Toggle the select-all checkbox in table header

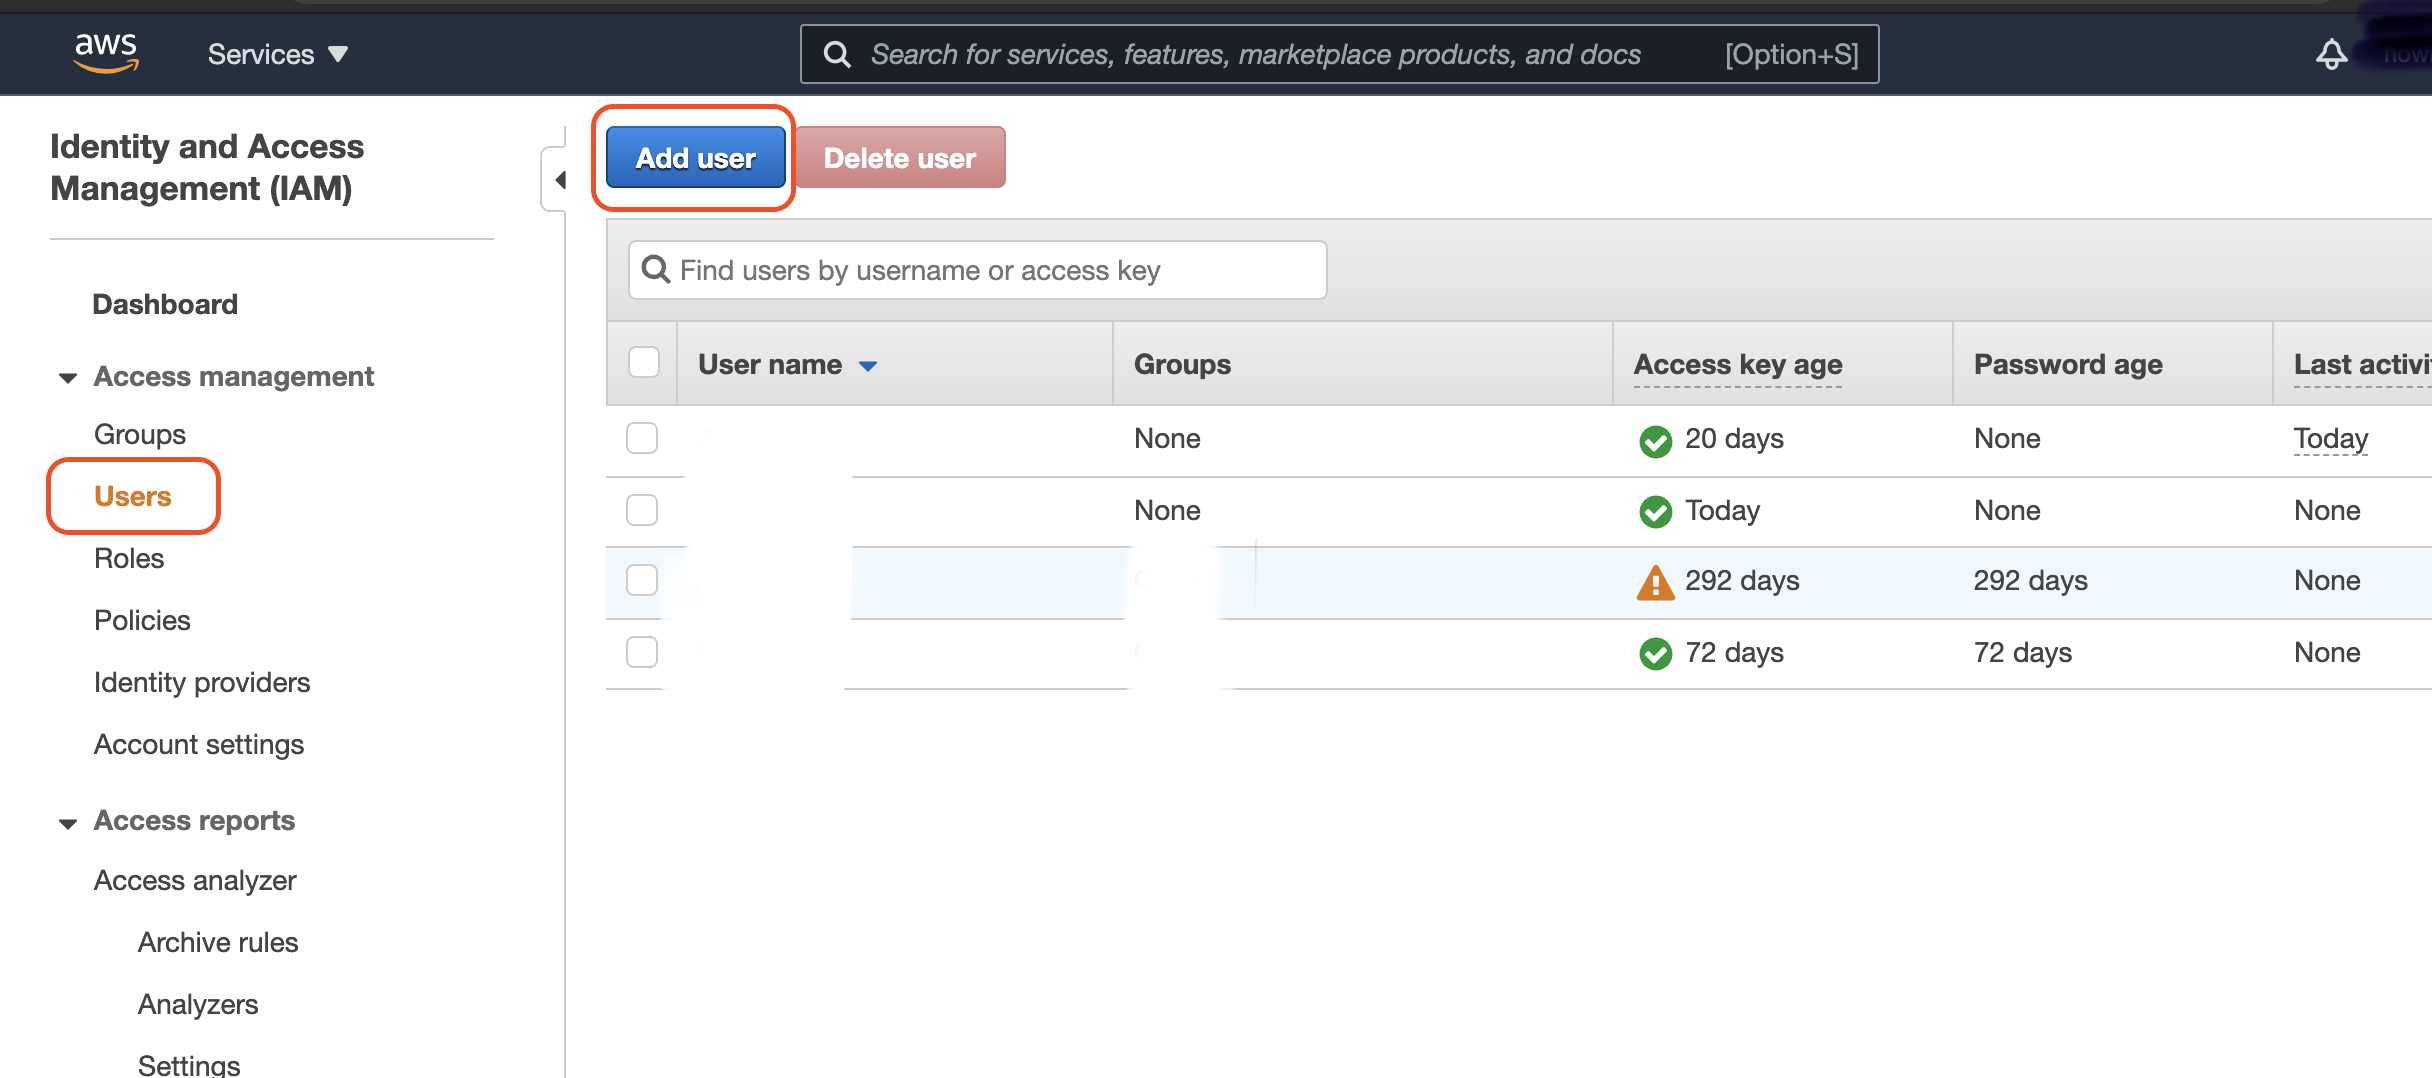point(643,362)
